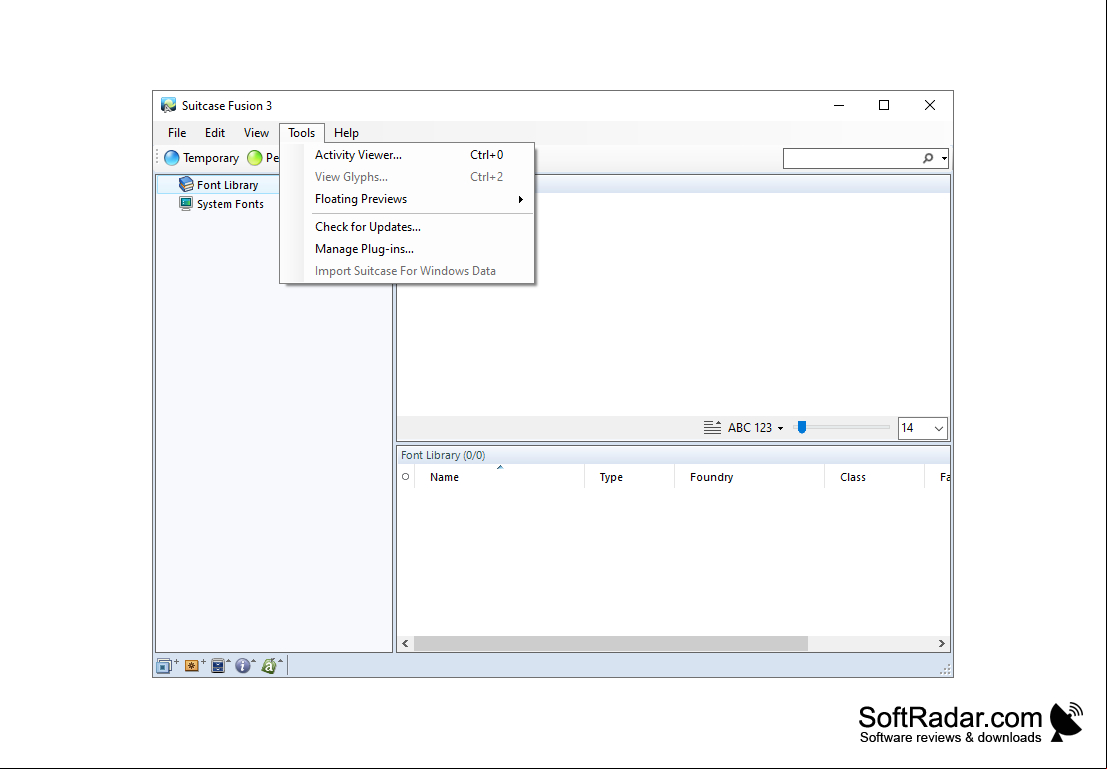This screenshot has height=769, width=1107.
Task: Open the font size 14 combo box
Action: [922, 428]
